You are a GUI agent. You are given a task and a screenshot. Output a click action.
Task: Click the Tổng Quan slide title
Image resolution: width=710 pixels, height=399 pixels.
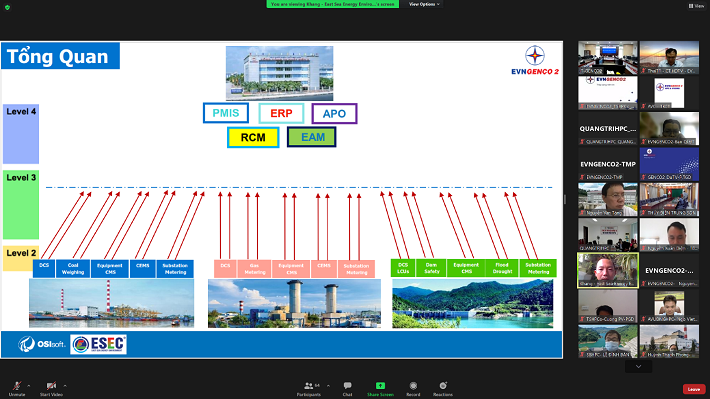[60, 56]
